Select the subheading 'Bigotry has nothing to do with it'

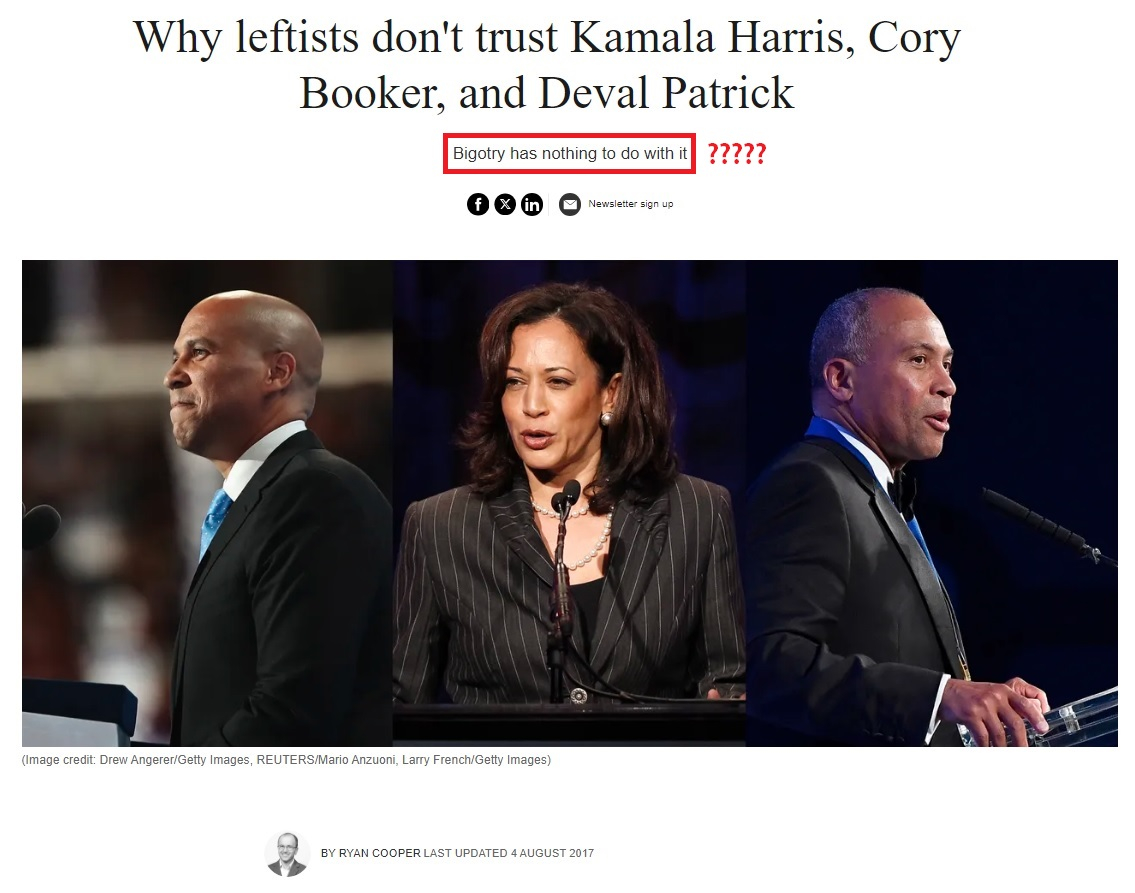click(x=570, y=153)
